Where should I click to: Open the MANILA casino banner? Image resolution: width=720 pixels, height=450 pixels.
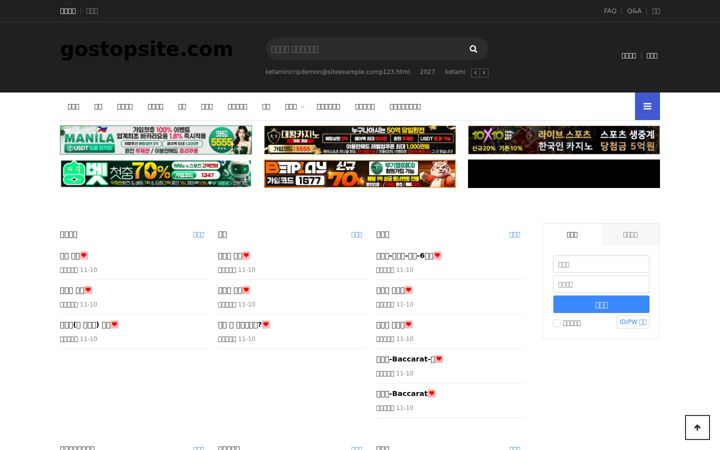click(x=156, y=140)
